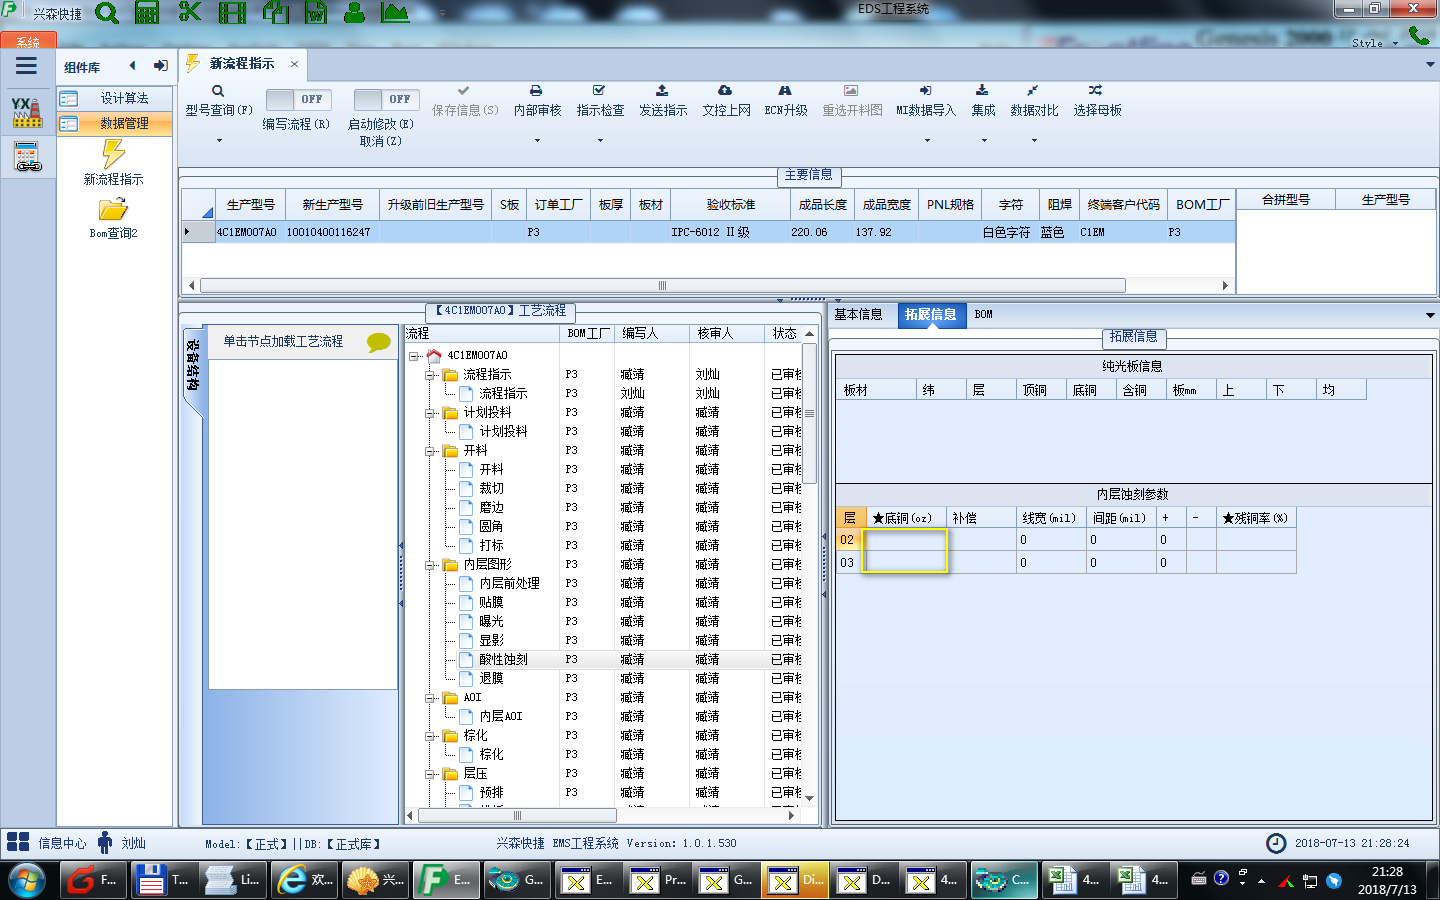The height and width of the screenshot is (900, 1440).
Task: Click MI数据导入 import tool
Action: click(x=926, y=101)
